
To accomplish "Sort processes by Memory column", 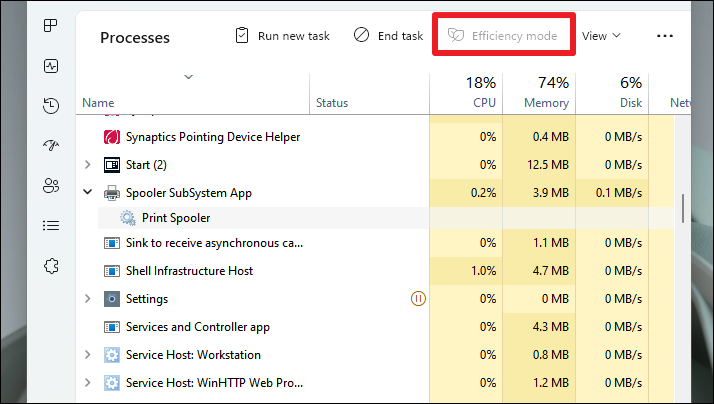I will point(545,102).
